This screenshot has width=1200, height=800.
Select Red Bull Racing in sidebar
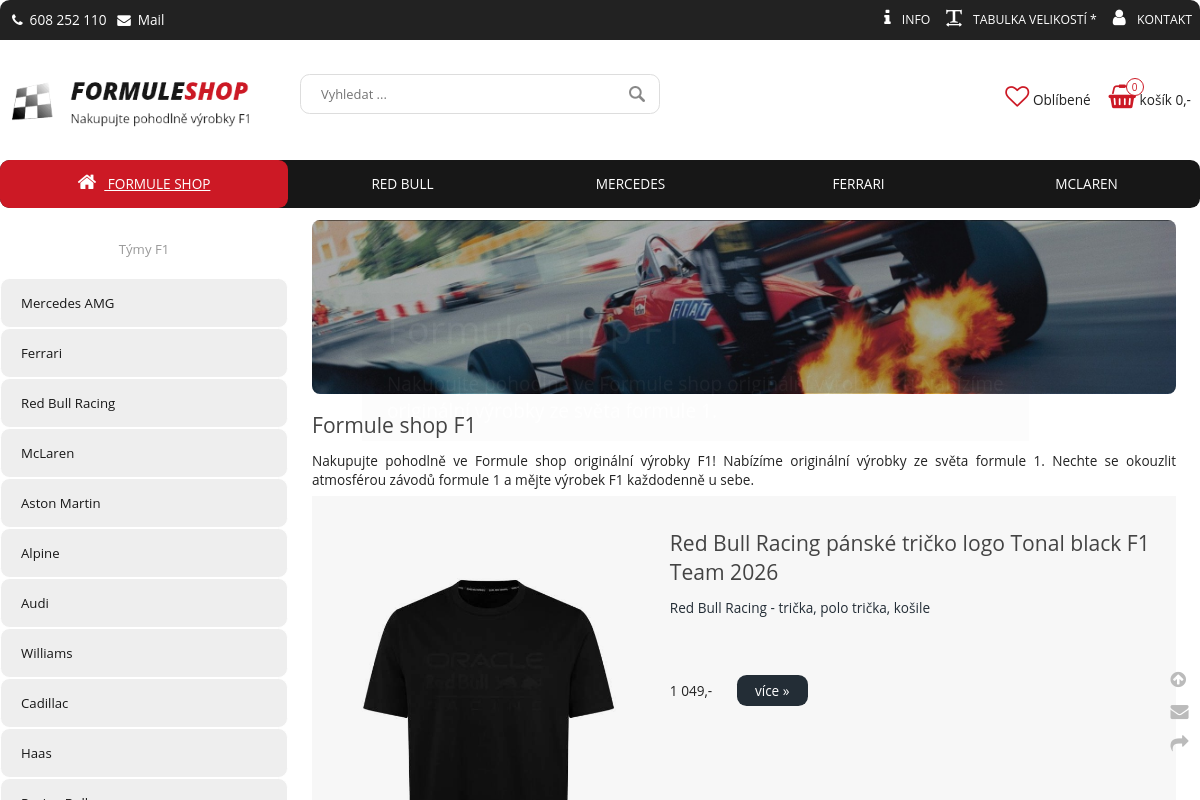tap(144, 403)
